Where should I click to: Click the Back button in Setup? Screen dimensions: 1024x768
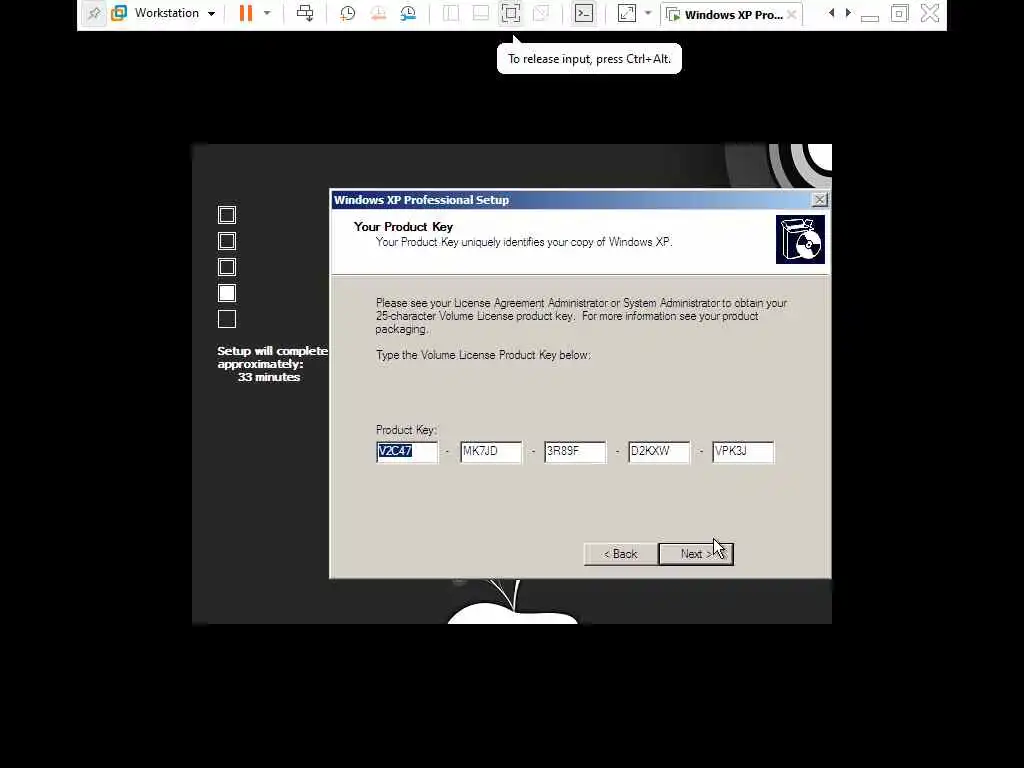tap(620, 554)
